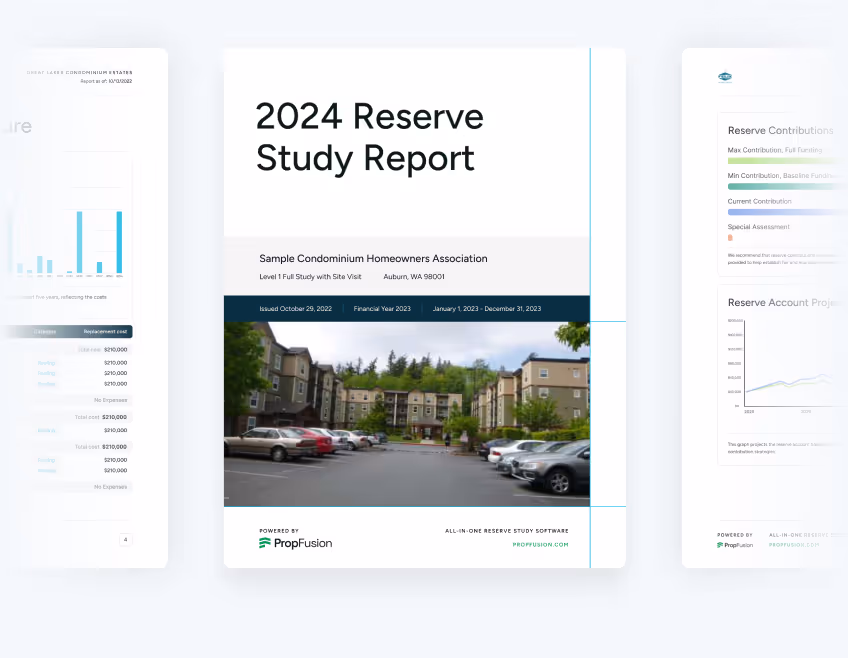Screen dimensions: 848x658
Task: Click the PropFusion logo on the center cover page
Action: [x=295, y=543]
